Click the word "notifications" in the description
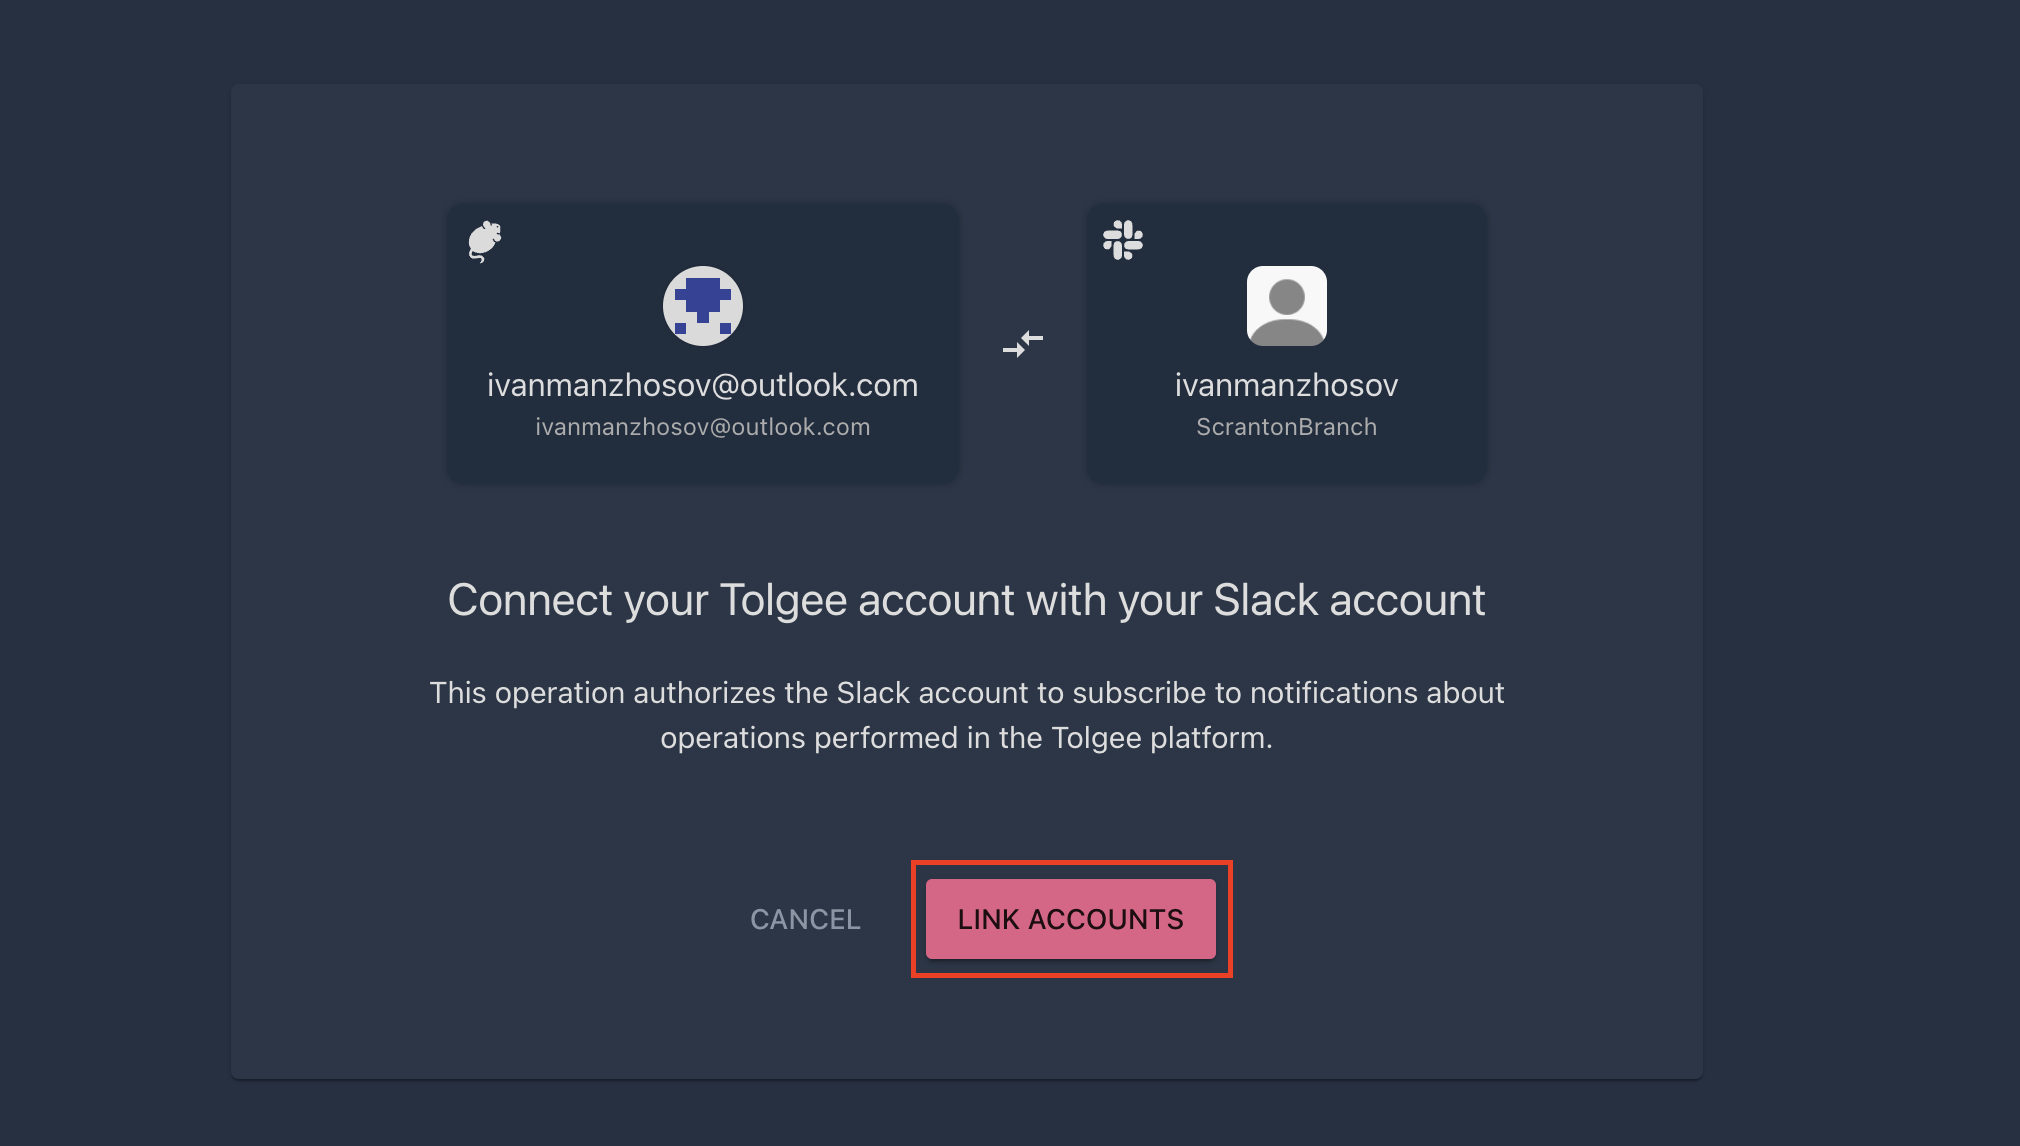 tap(1334, 693)
